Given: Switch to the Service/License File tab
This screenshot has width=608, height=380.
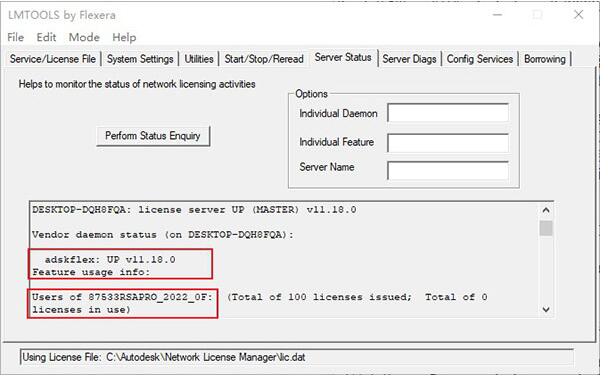Looking at the screenshot, I should (53, 59).
